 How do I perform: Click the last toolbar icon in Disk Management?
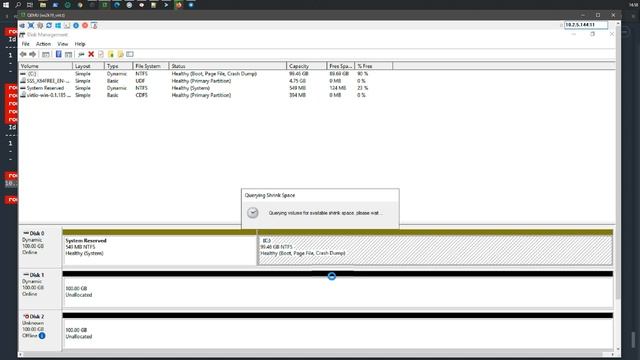[130, 54]
